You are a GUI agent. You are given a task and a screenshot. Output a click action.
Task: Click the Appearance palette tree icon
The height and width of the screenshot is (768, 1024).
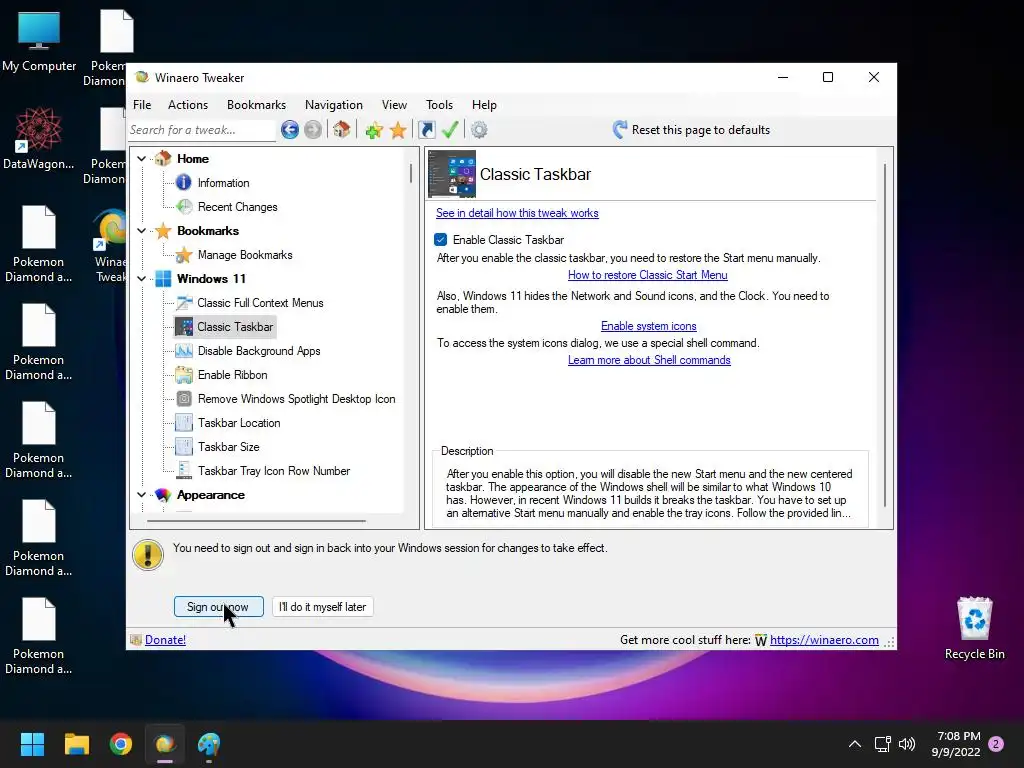163,495
